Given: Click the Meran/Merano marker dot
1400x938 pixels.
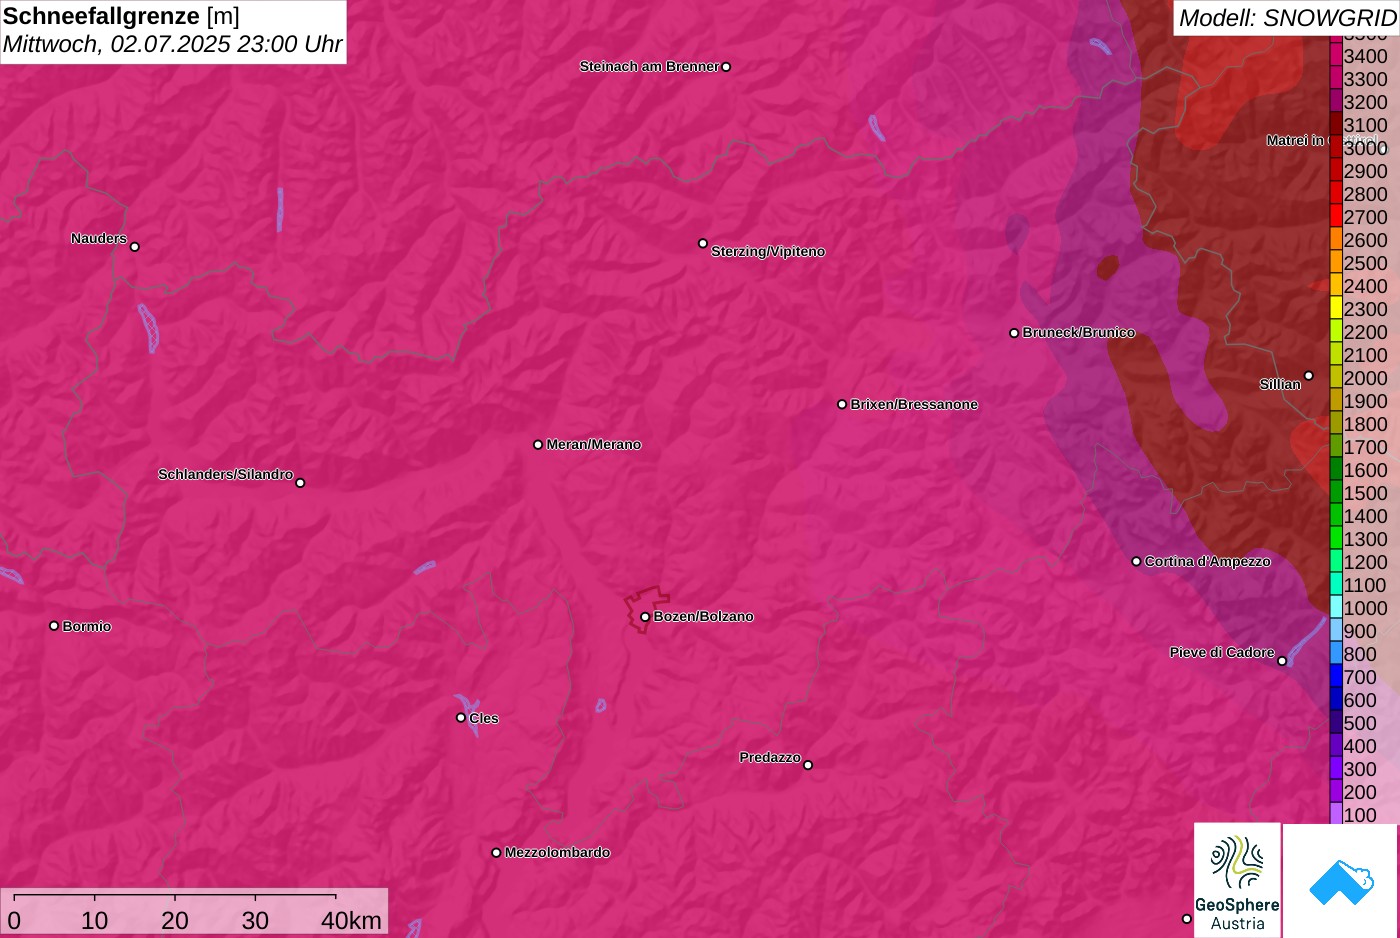Looking at the screenshot, I should 538,444.
